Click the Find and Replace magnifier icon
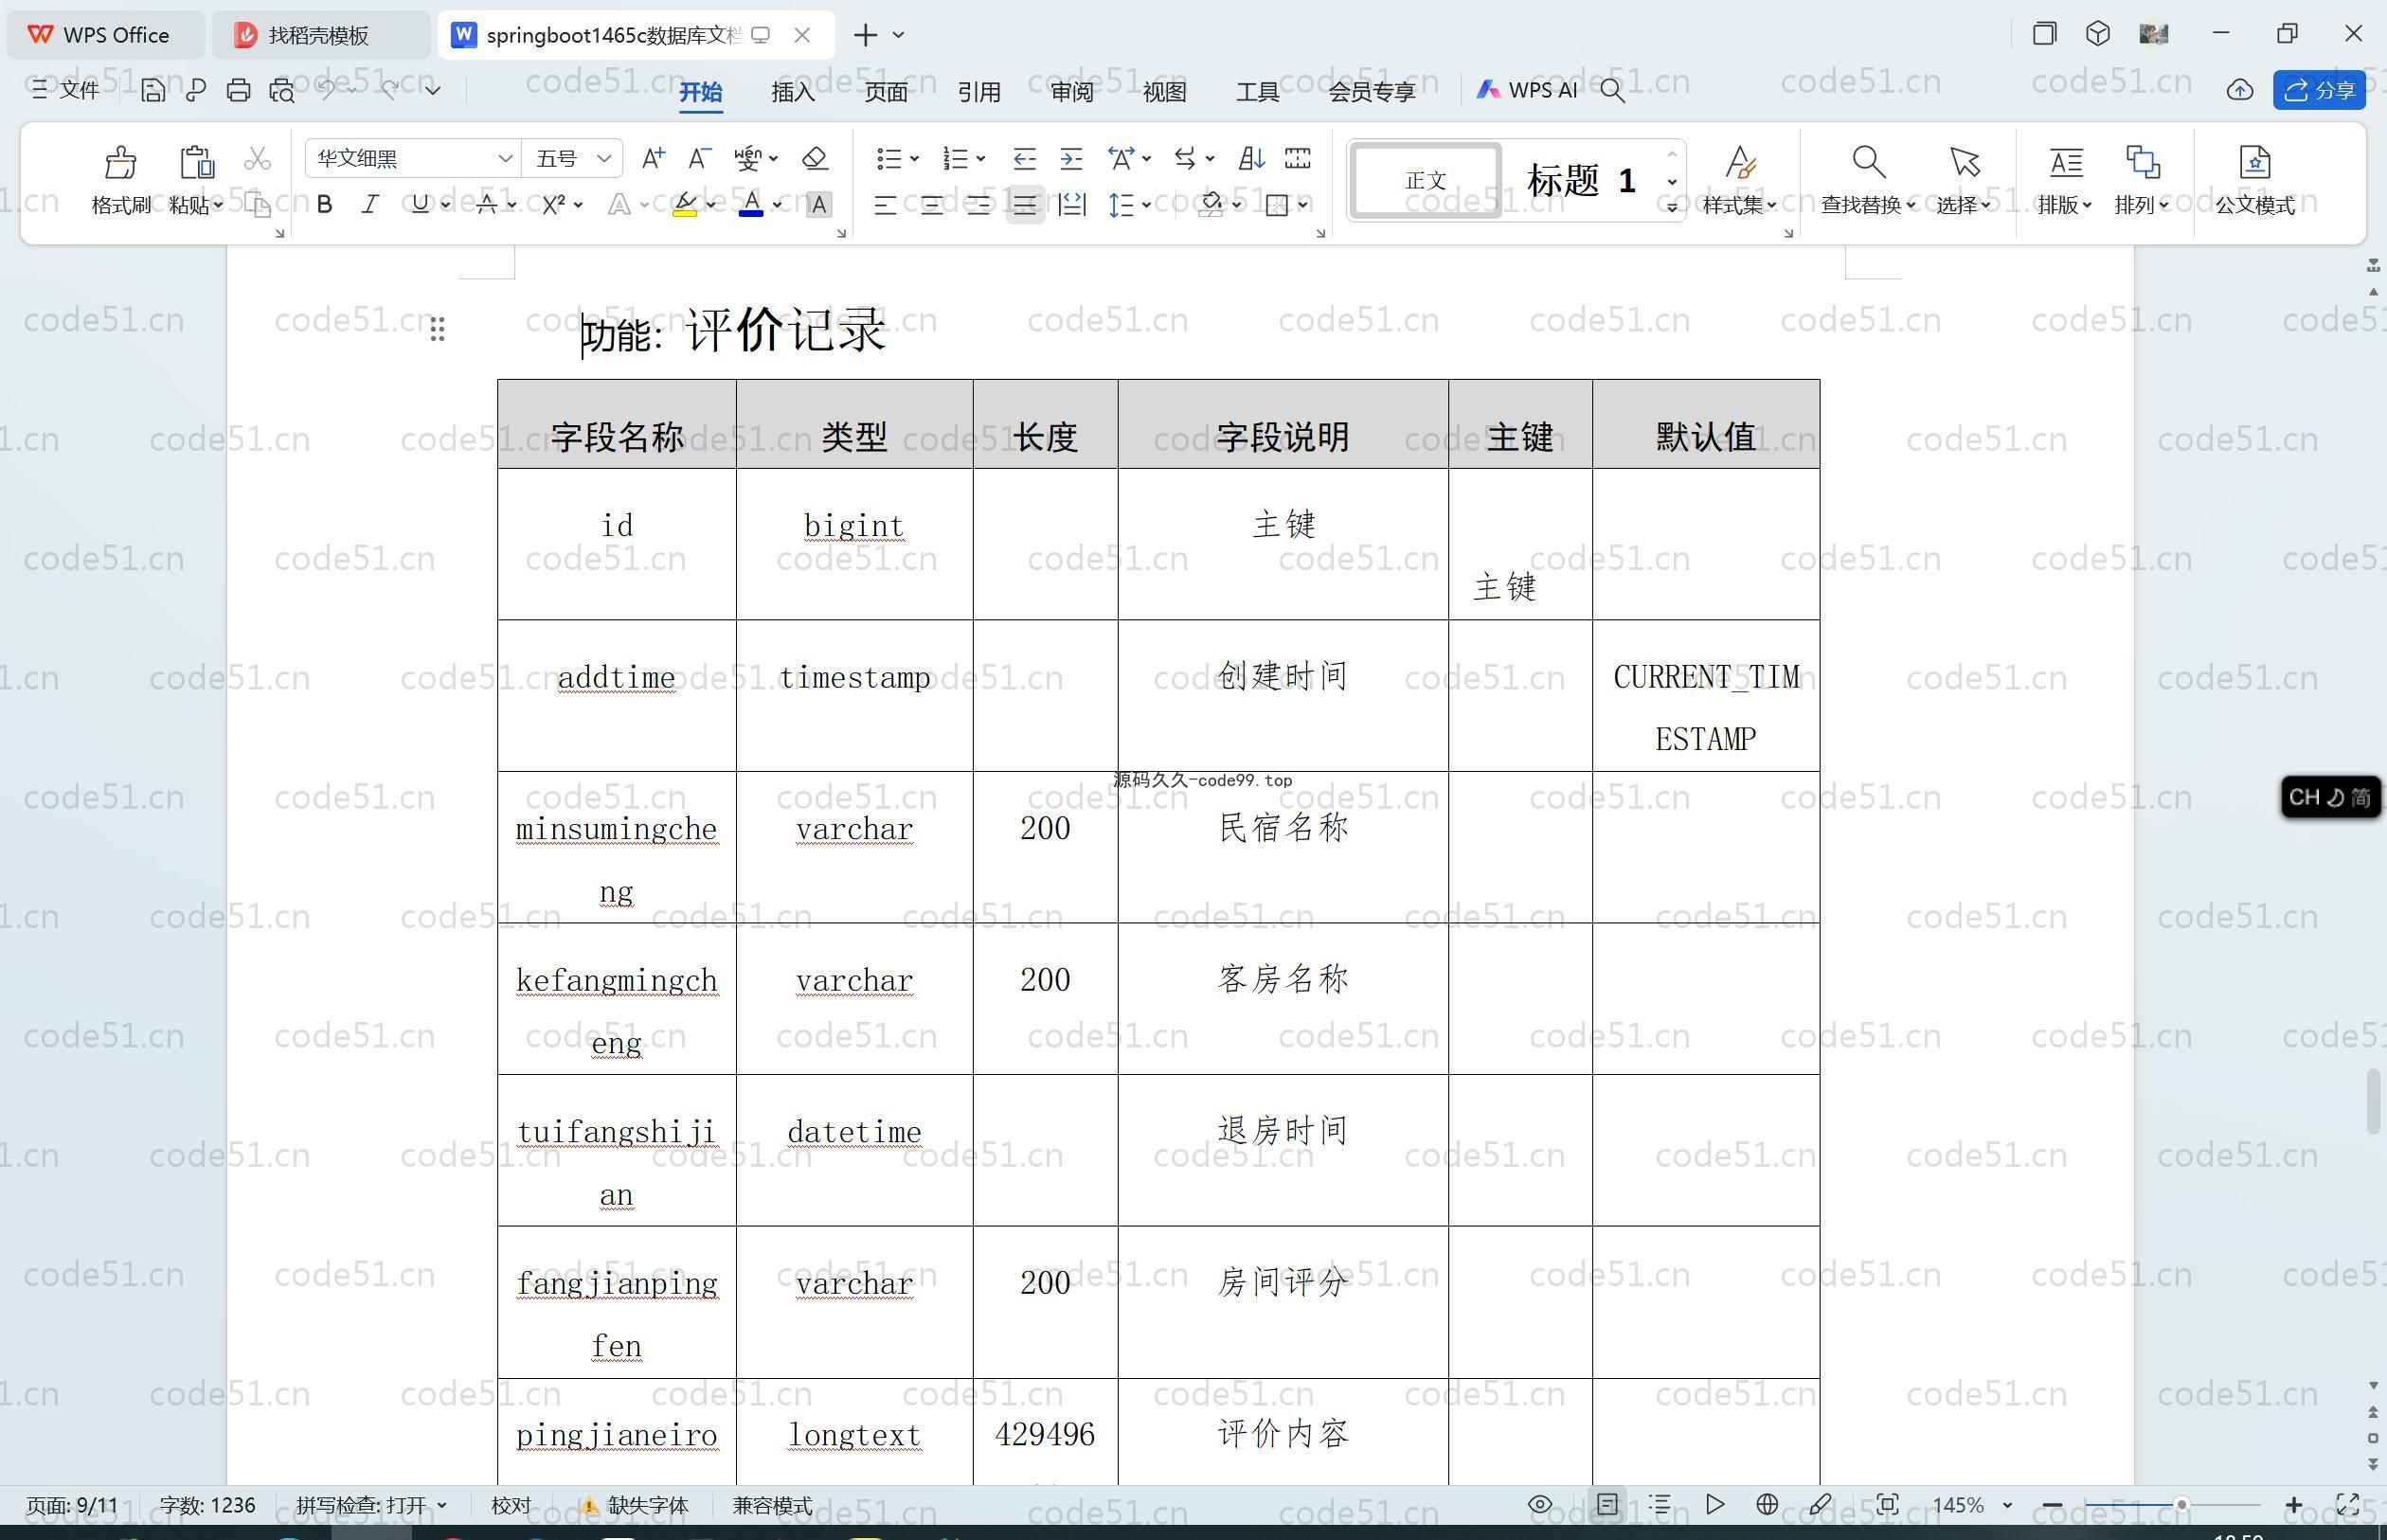This screenshot has width=2387, height=1540. 1867,162
